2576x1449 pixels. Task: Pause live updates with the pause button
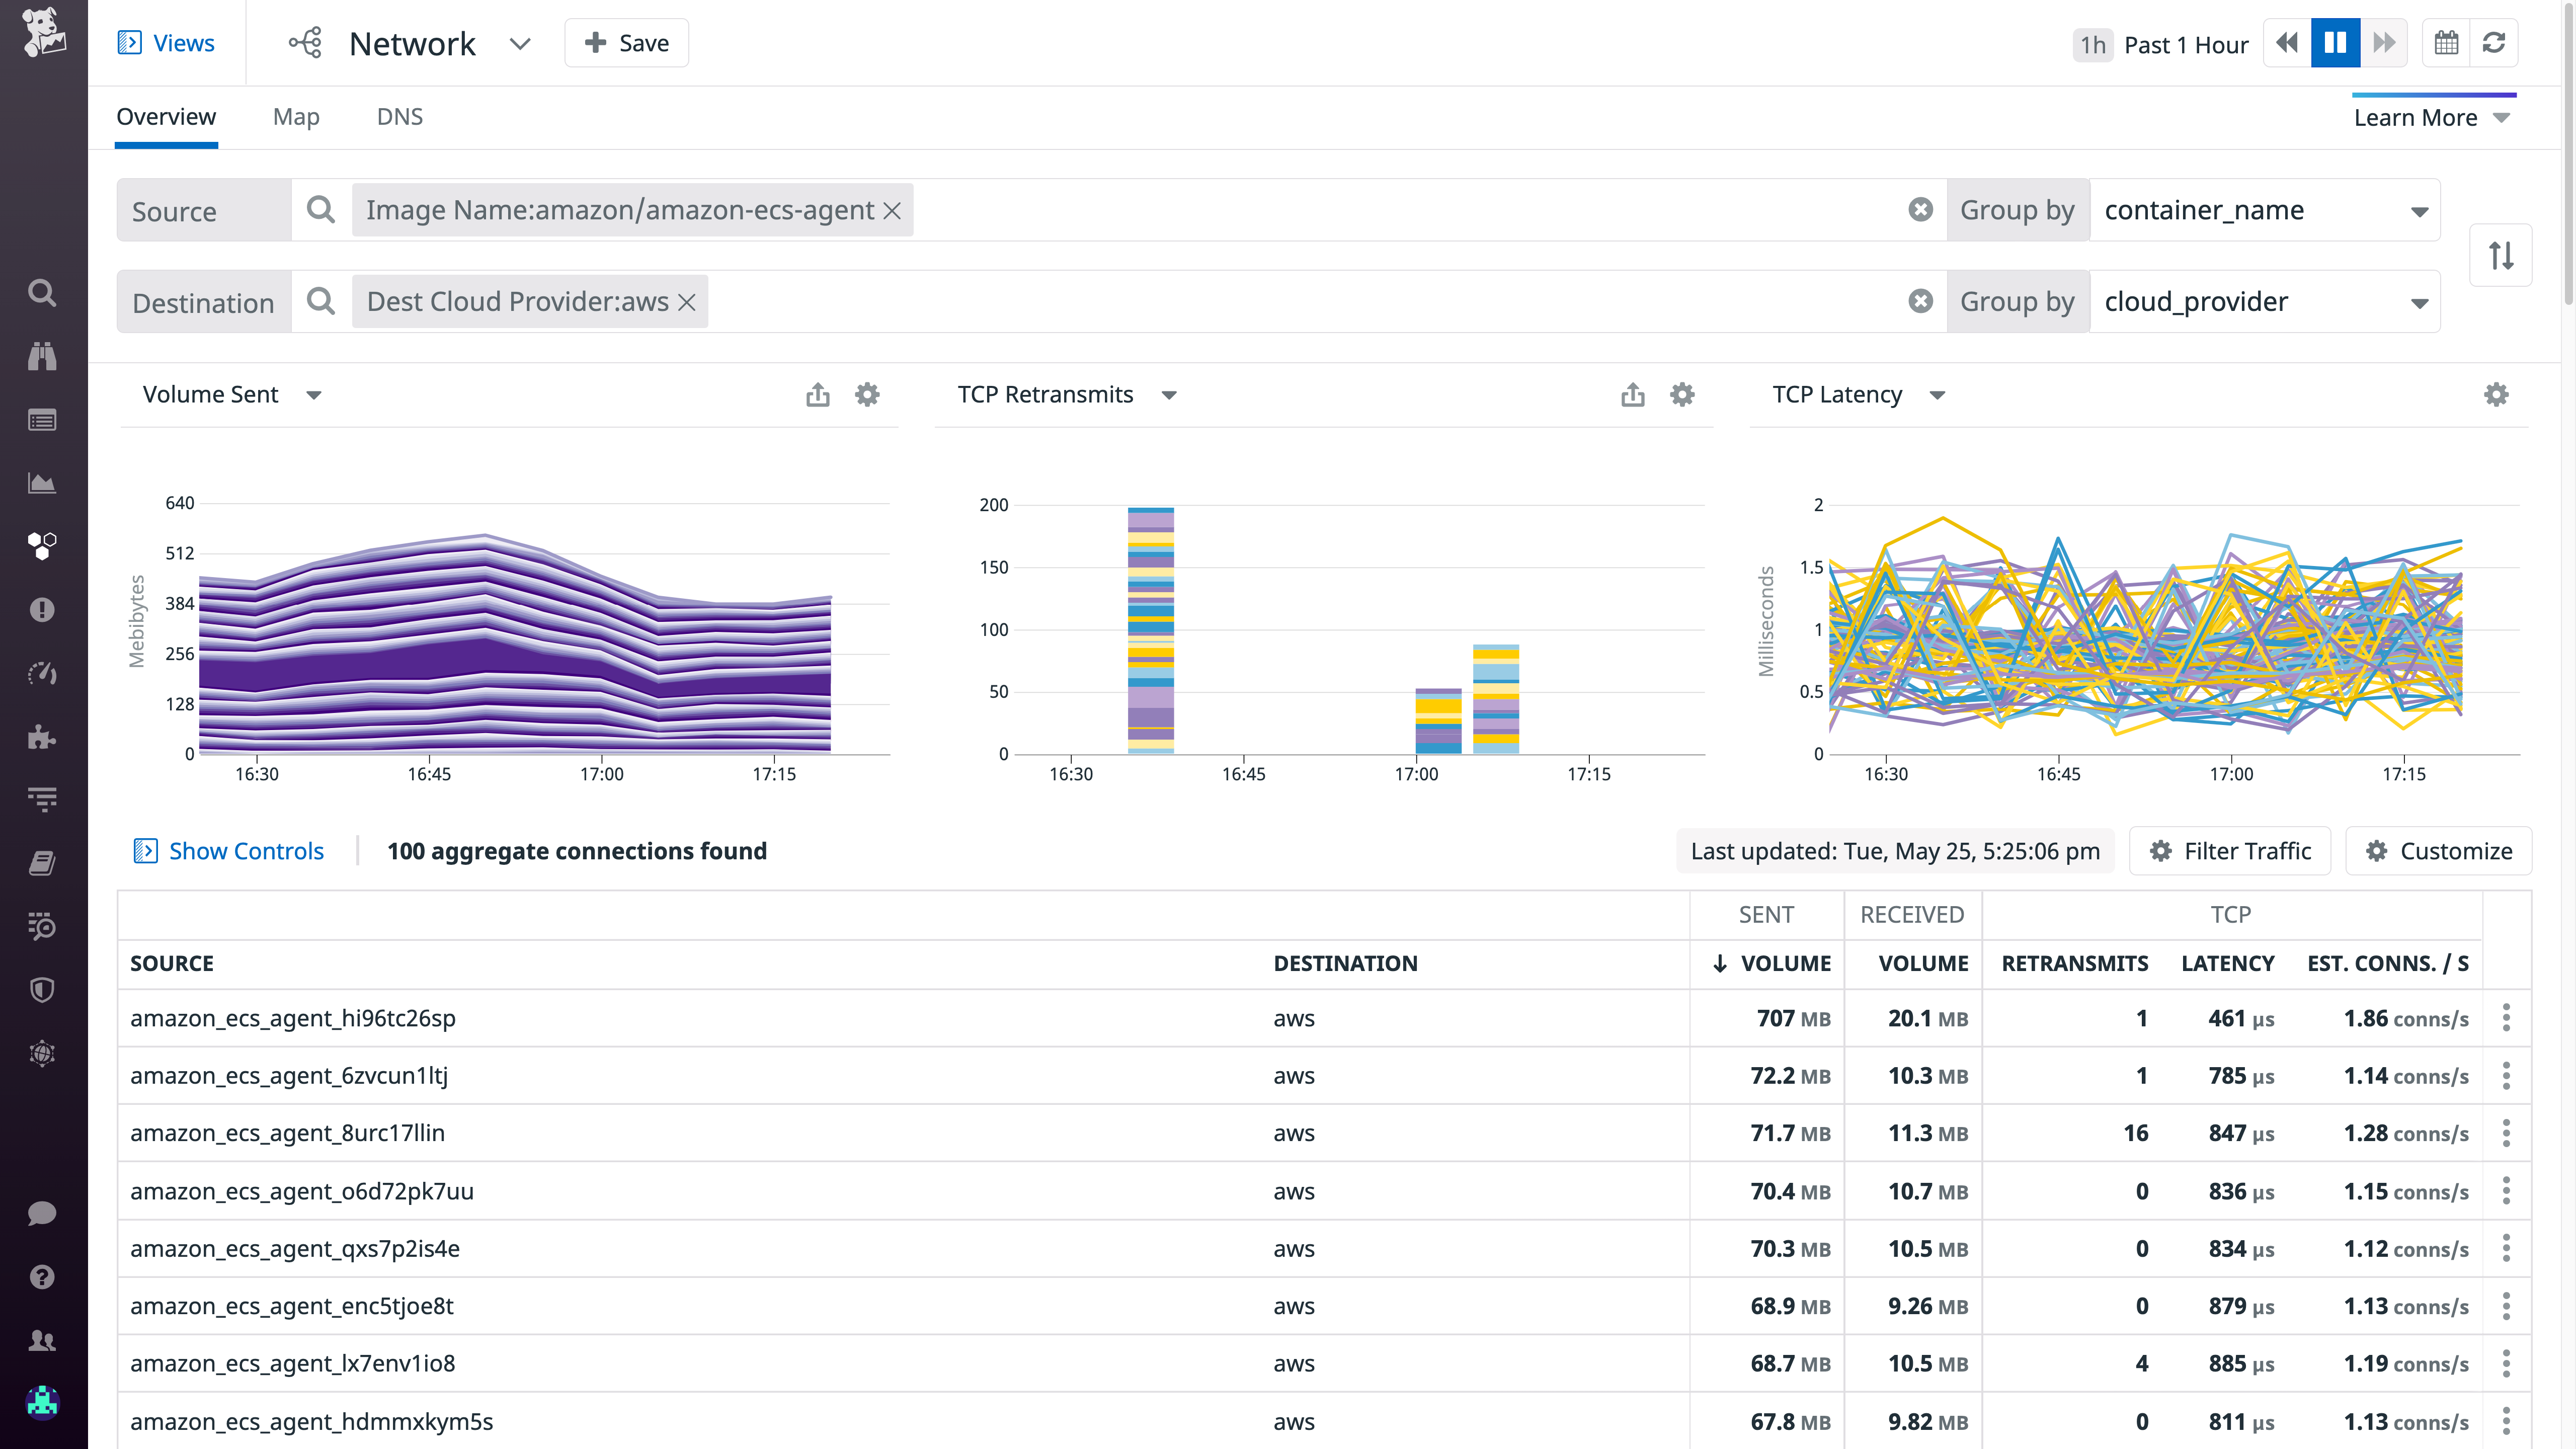(x=2335, y=42)
